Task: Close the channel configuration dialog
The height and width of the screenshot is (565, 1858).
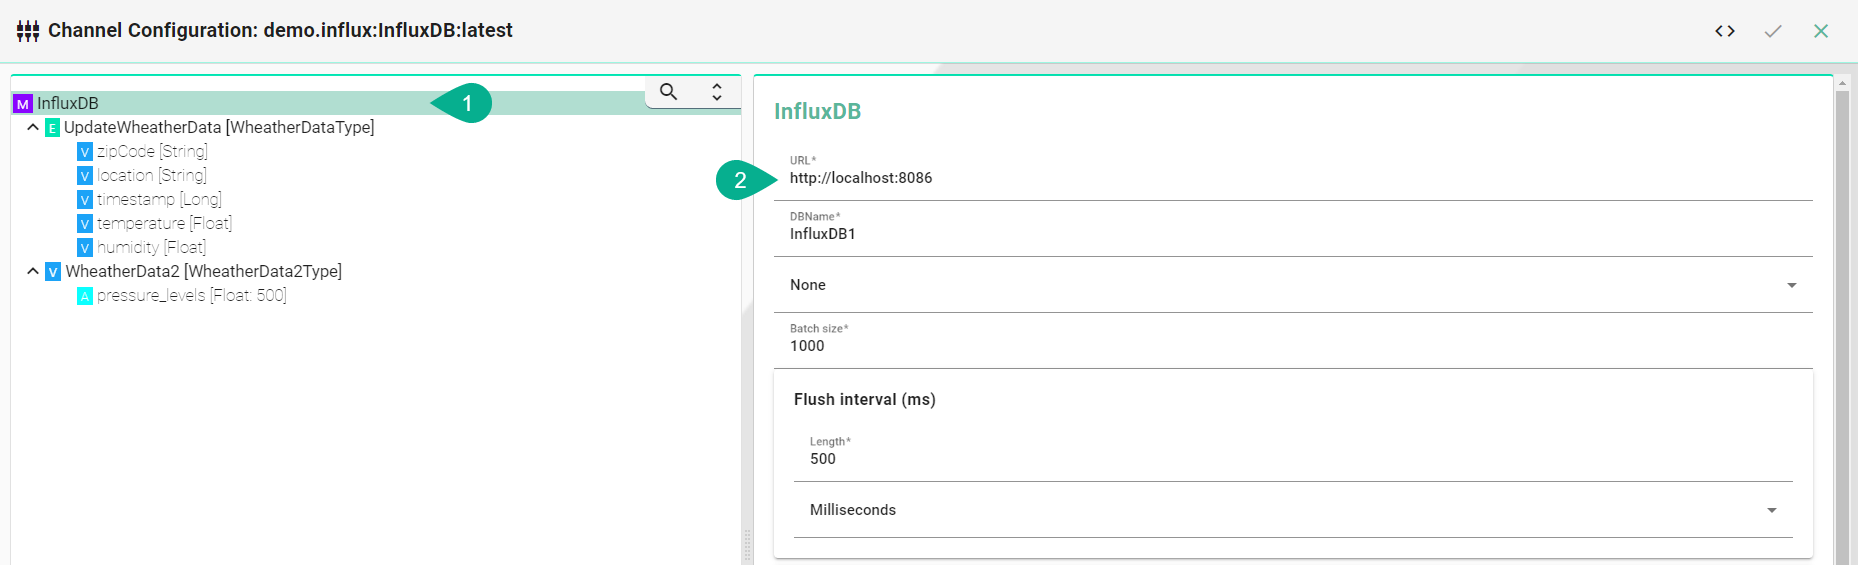Action: point(1820,31)
